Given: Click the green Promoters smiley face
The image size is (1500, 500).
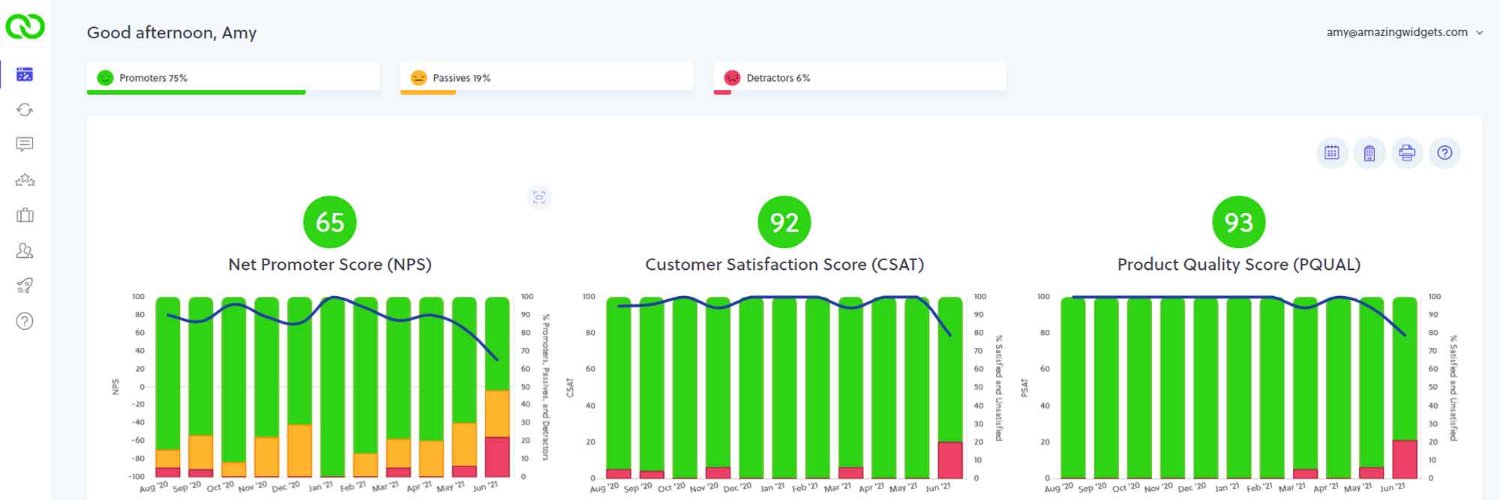Looking at the screenshot, I should coord(105,77).
